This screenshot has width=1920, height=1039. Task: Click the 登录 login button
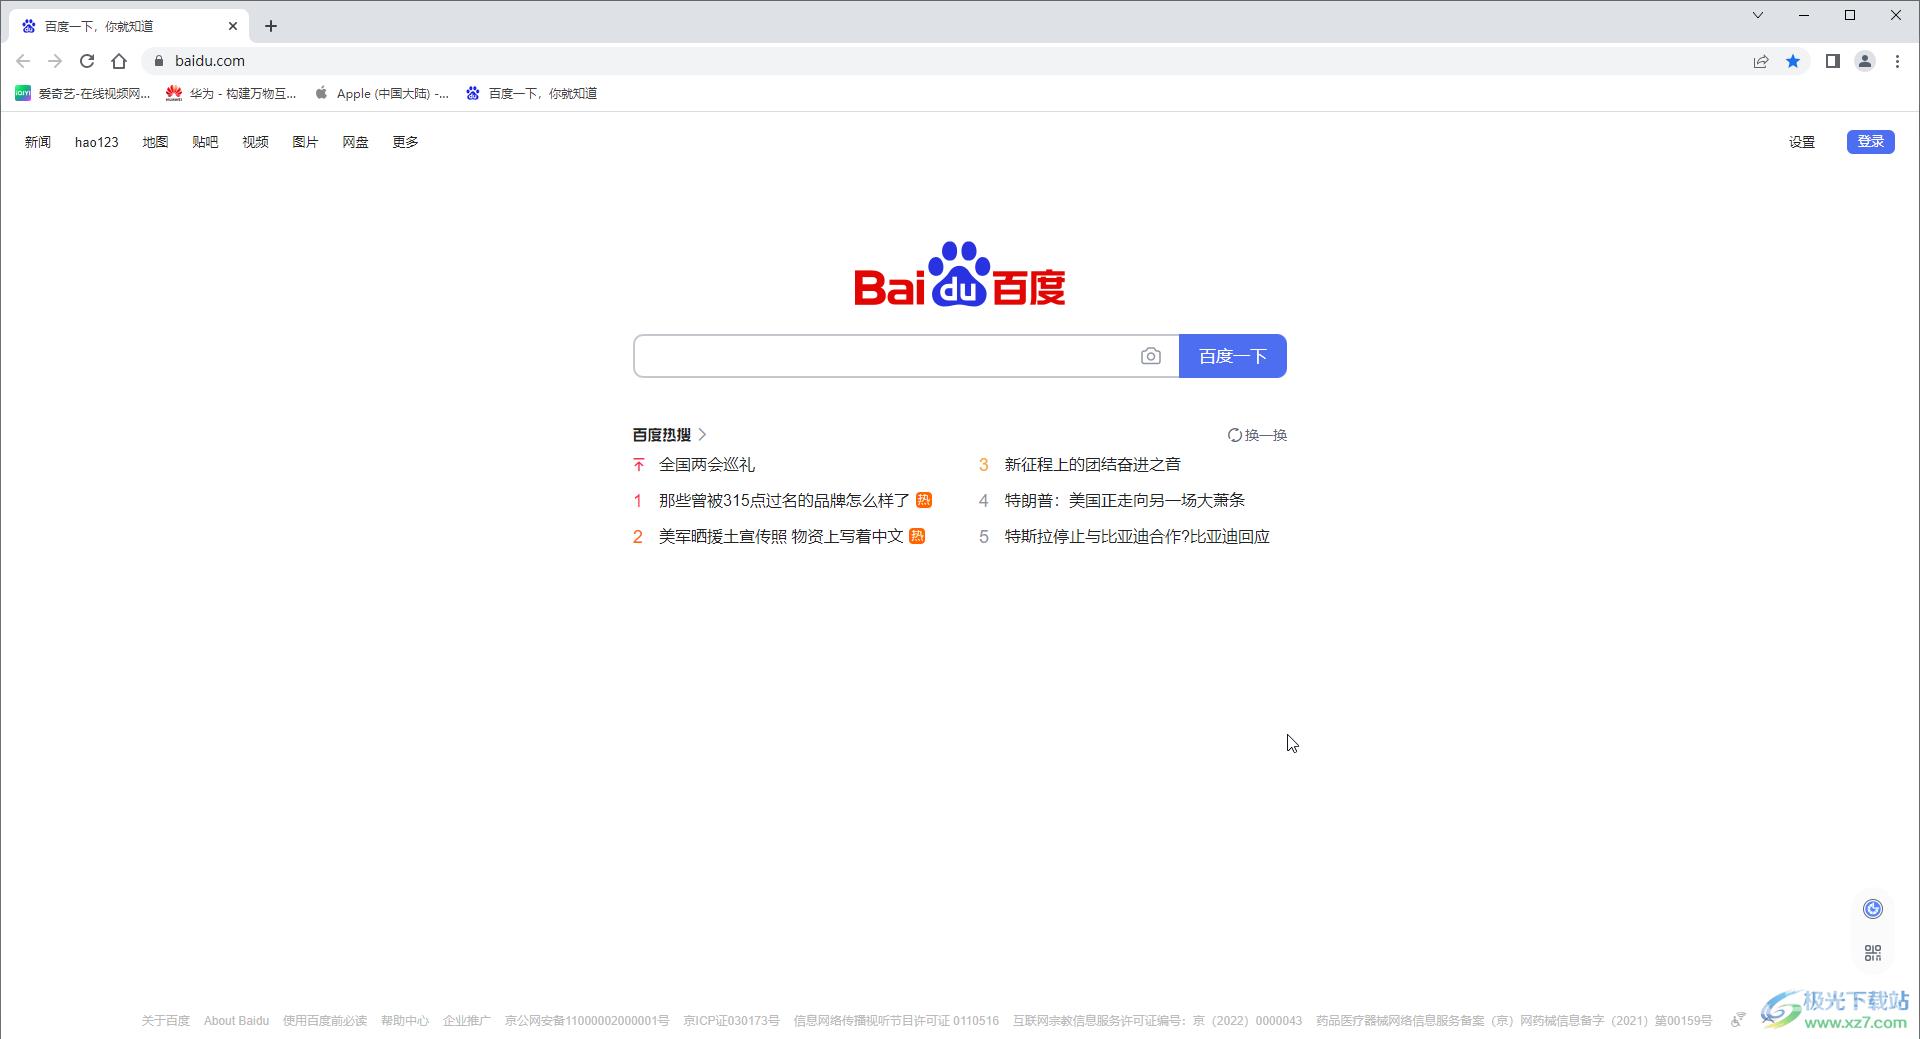point(1870,142)
